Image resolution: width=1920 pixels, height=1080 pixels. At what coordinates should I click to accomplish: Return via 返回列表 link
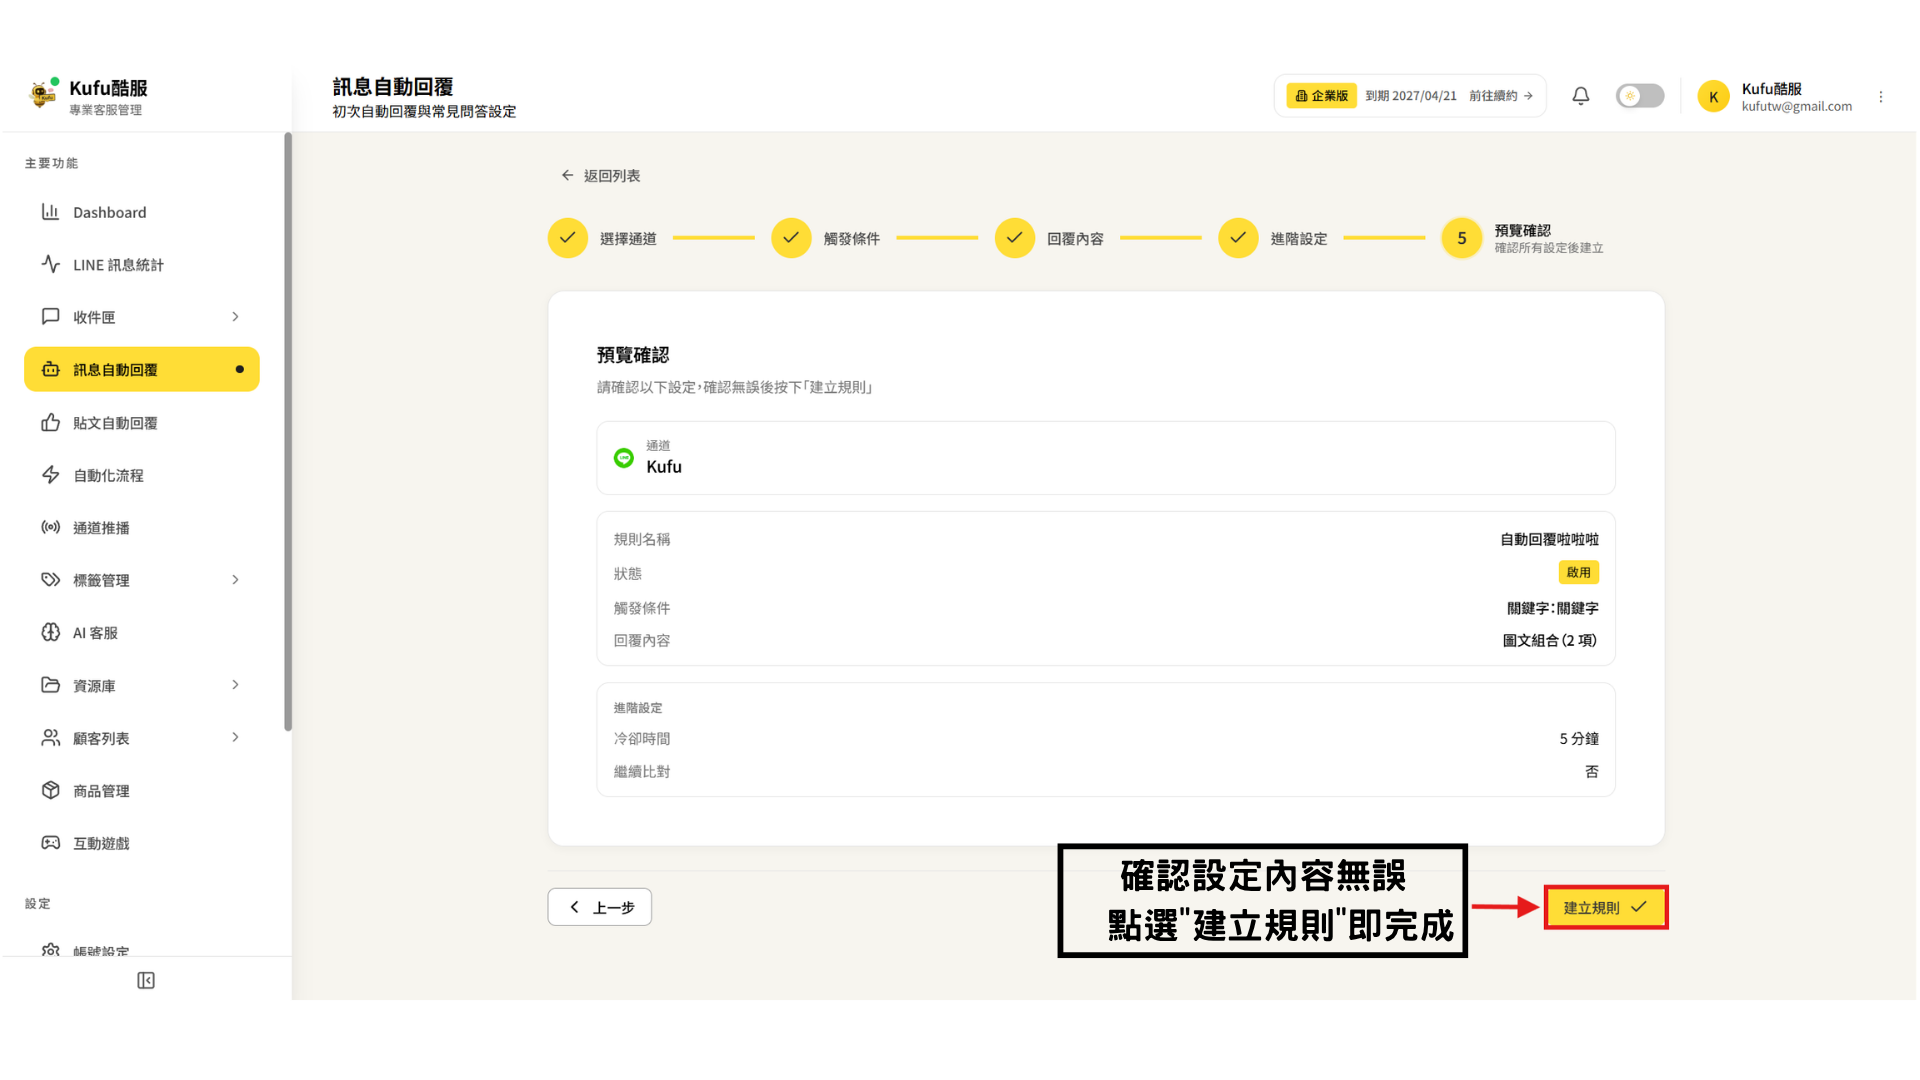601,175
